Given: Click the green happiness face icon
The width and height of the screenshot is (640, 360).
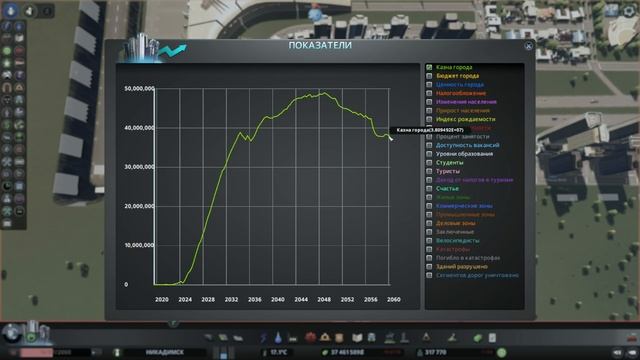Looking at the screenshot, I should click(502, 352).
